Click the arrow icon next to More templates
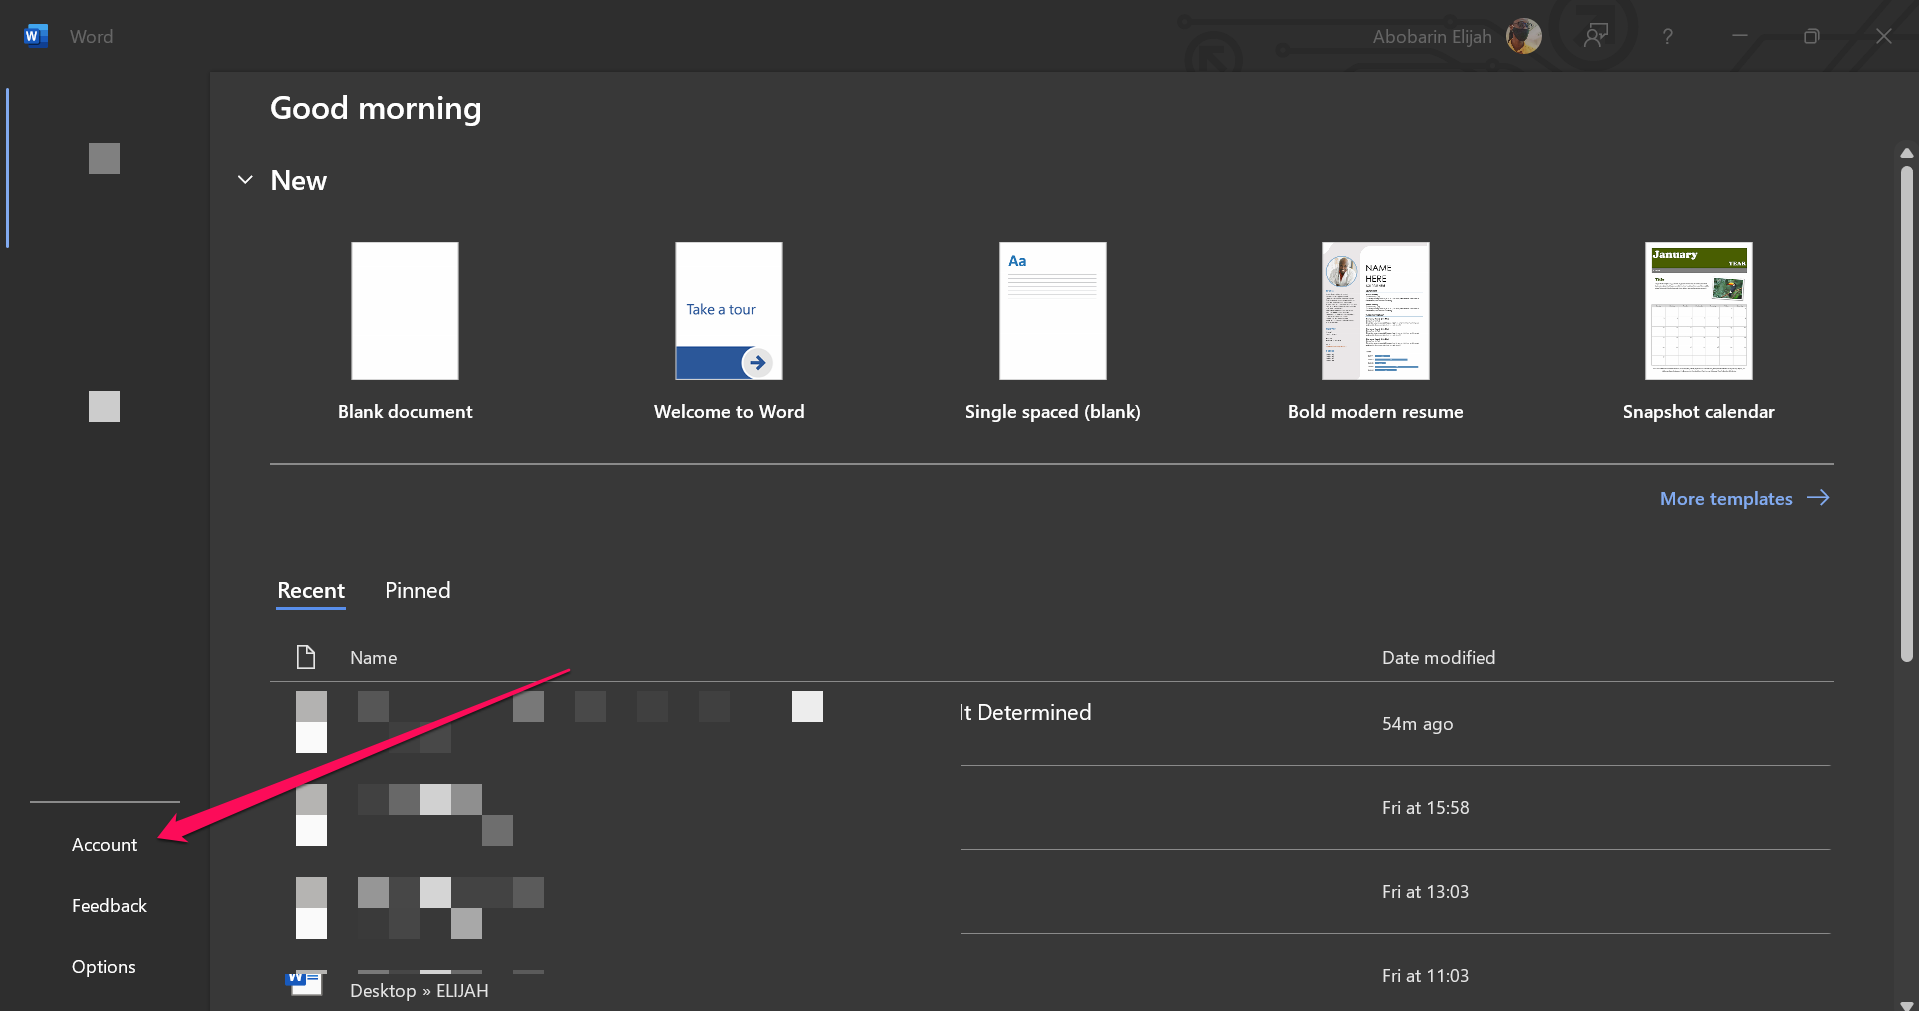The image size is (1919, 1011). point(1818,498)
